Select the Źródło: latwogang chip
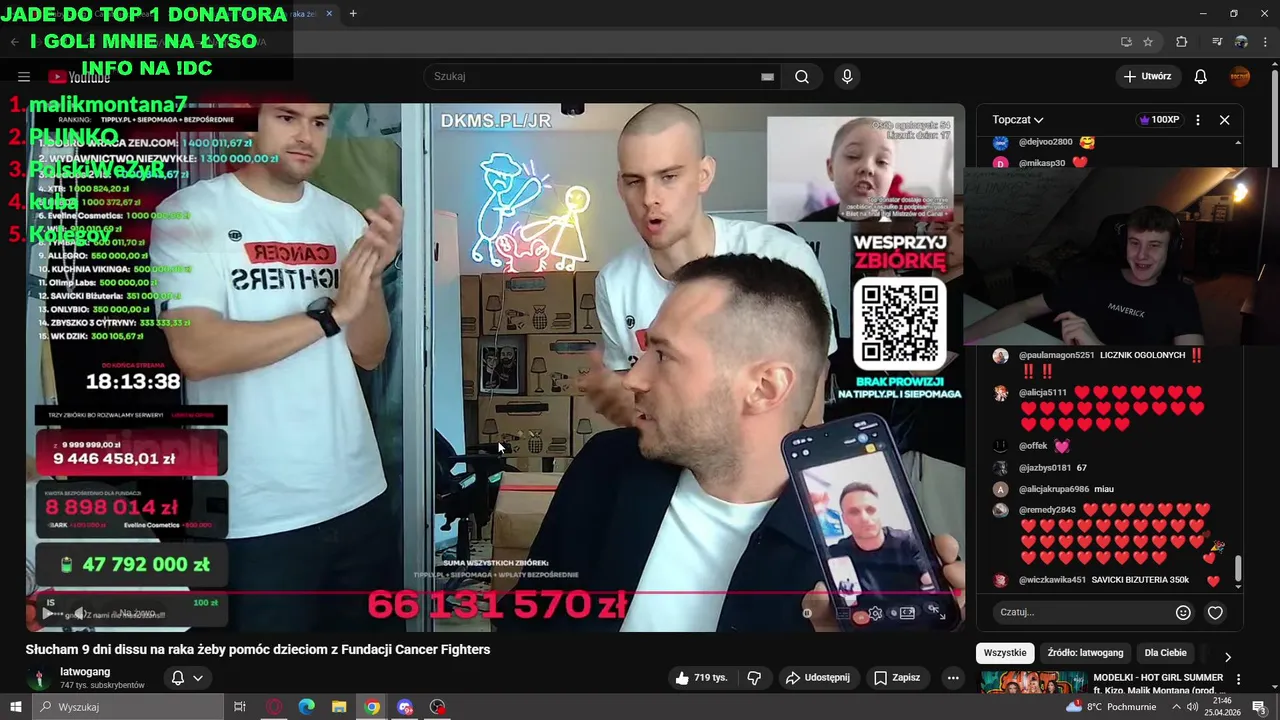Viewport: 1280px width, 720px height. pos(1085,653)
